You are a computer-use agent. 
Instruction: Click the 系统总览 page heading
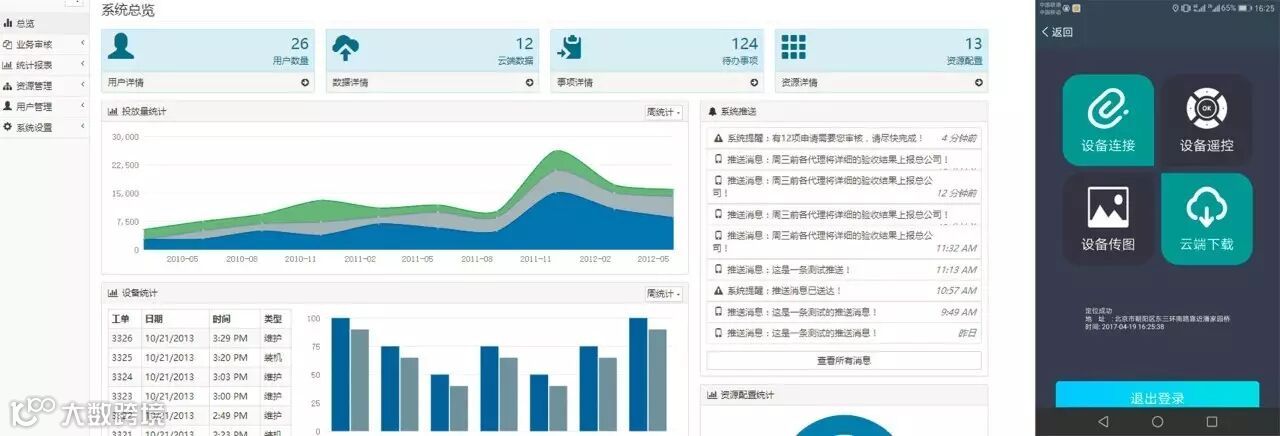pyautogui.click(x=128, y=10)
